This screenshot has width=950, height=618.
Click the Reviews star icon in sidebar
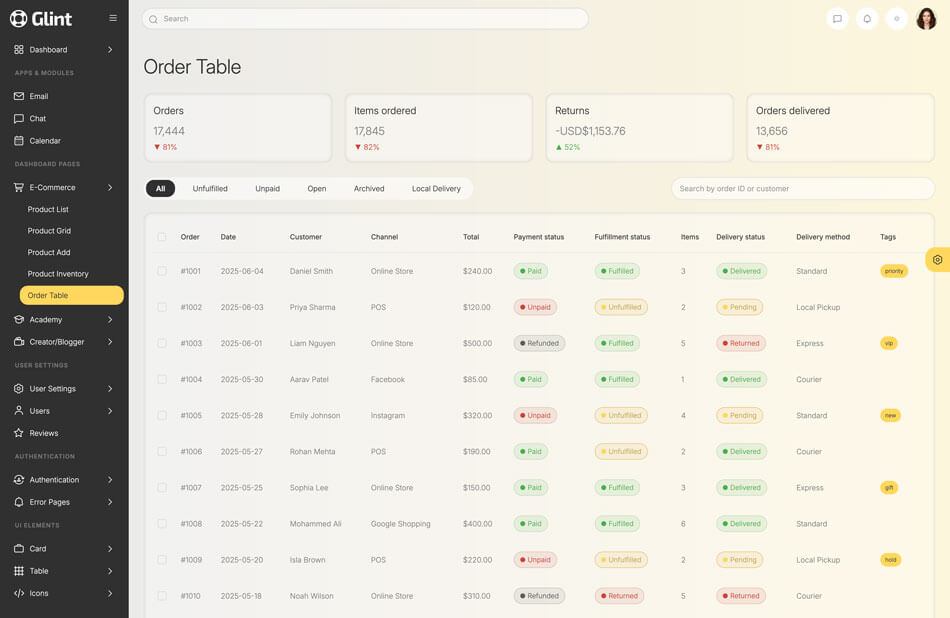[19, 433]
